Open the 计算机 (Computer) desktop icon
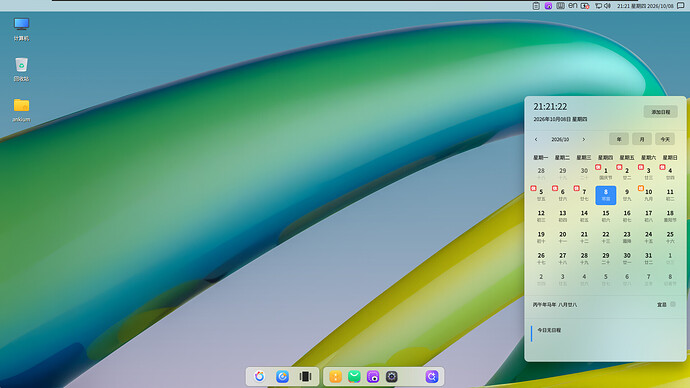This screenshot has height=388, width=690. pyautogui.click(x=21, y=29)
